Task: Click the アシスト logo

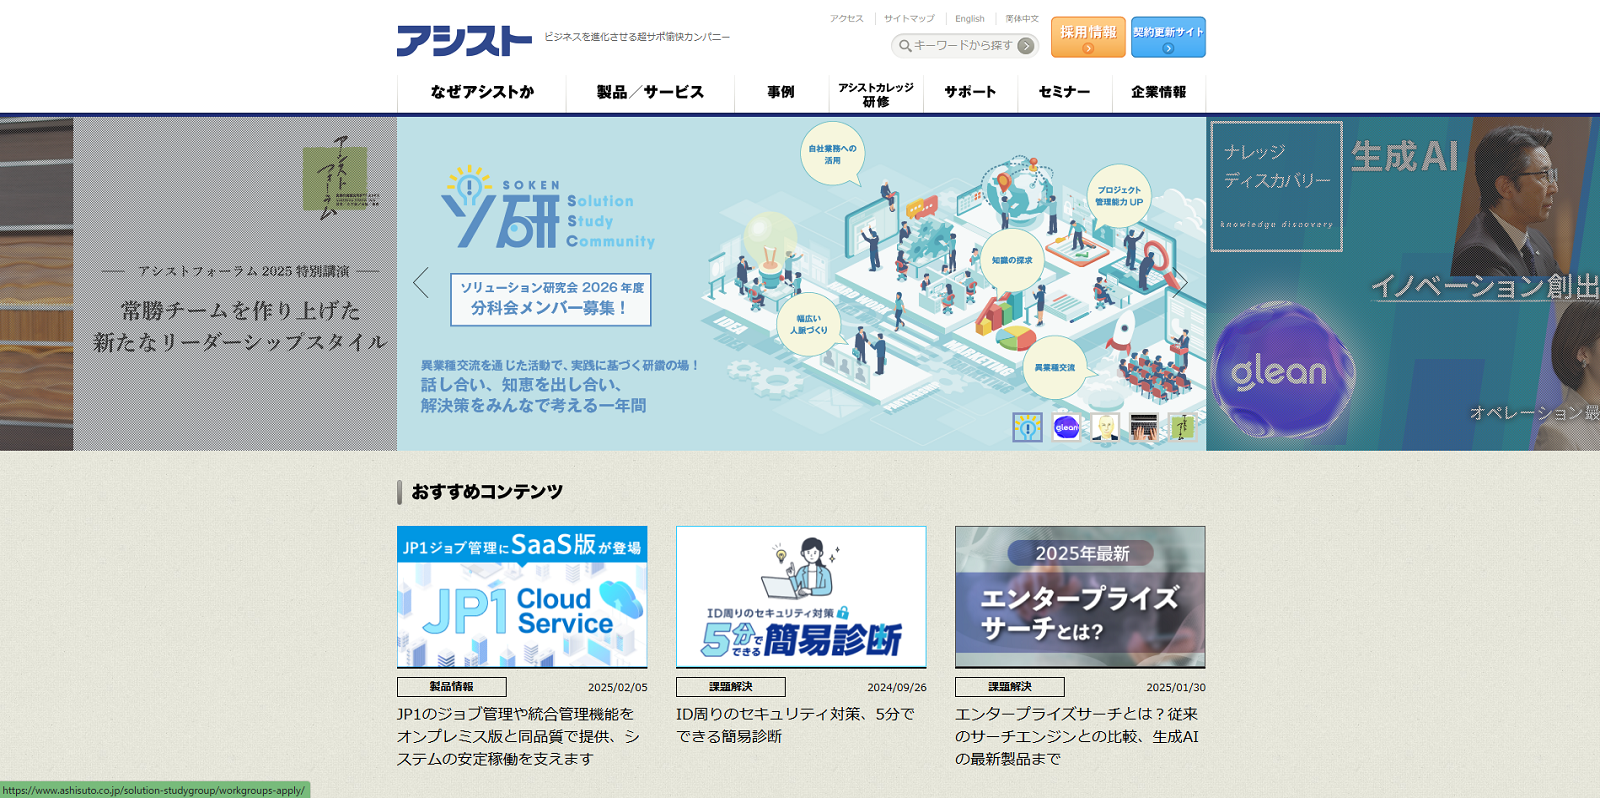Action: (x=464, y=40)
